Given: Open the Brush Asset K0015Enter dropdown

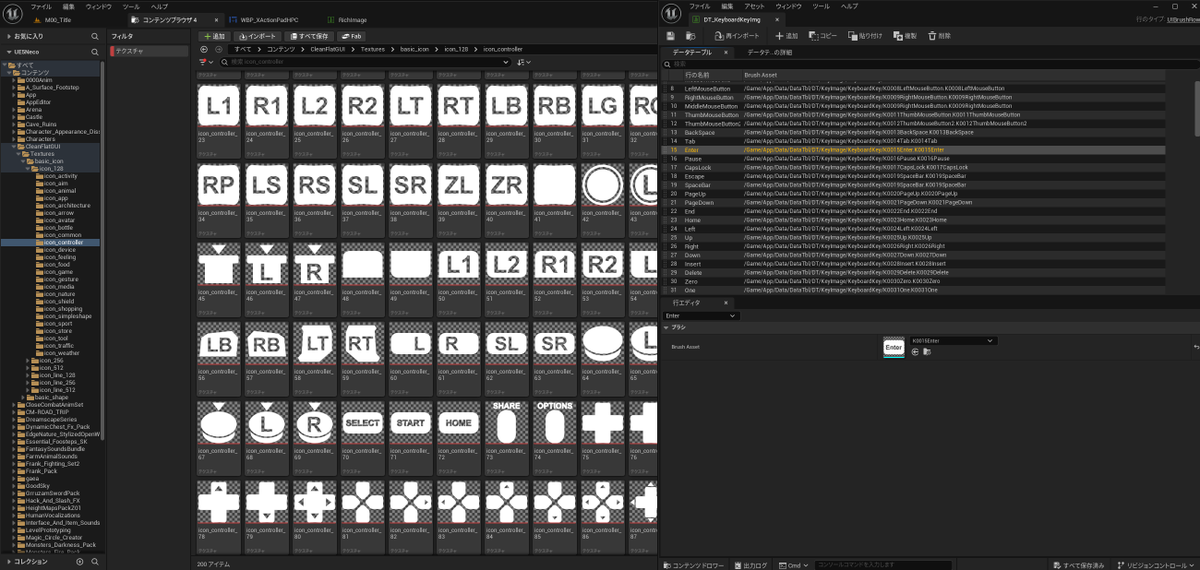Looking at the screenshot, I should point(953,341).
